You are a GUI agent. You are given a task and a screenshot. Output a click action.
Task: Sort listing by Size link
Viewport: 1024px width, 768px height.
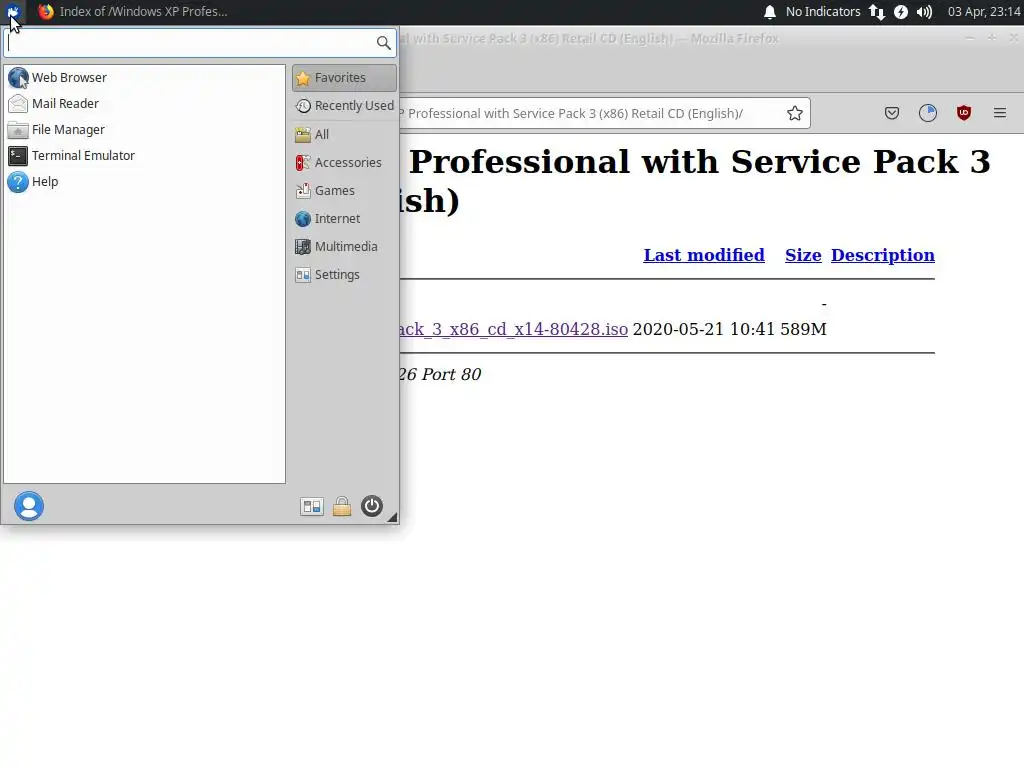click(x=803, y=255)
